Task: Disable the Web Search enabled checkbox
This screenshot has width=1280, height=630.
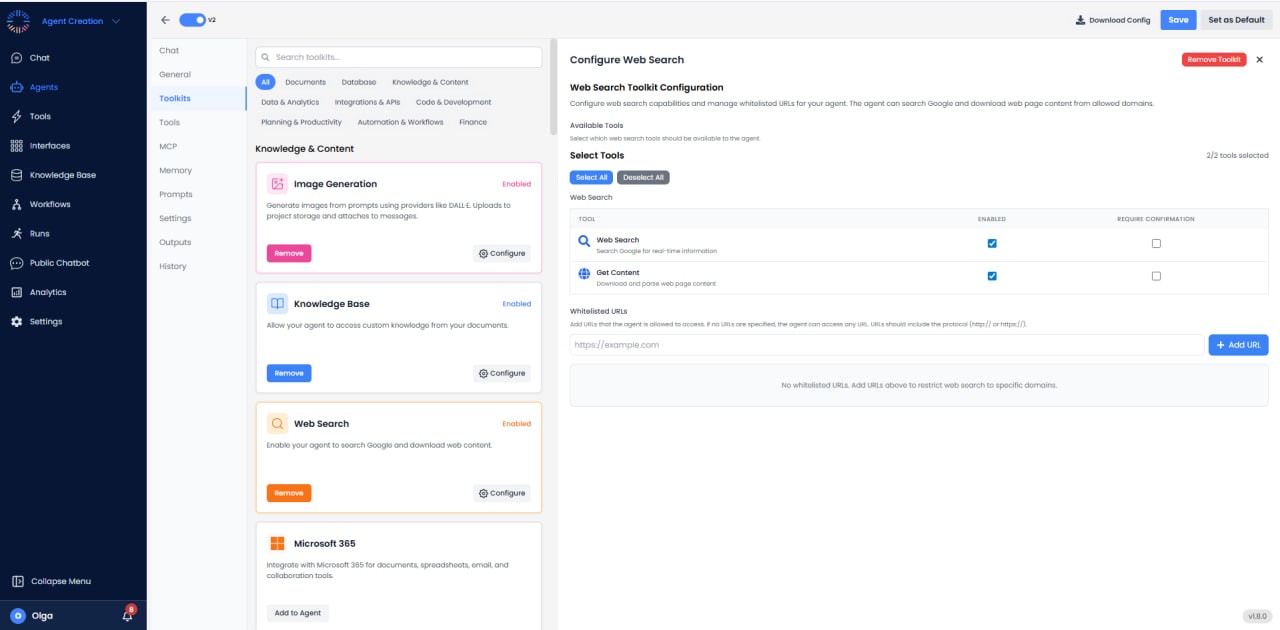Action: (991, 243)
